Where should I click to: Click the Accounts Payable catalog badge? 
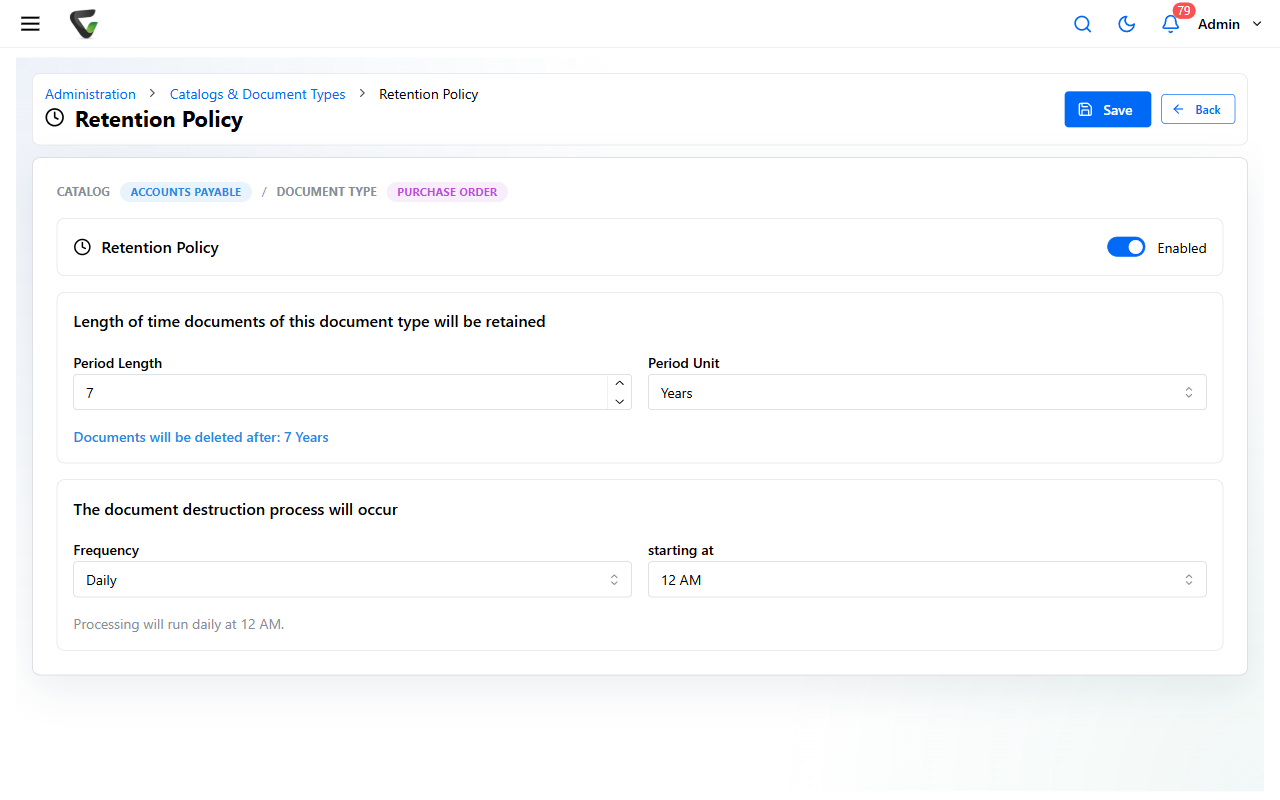[186, 192]
